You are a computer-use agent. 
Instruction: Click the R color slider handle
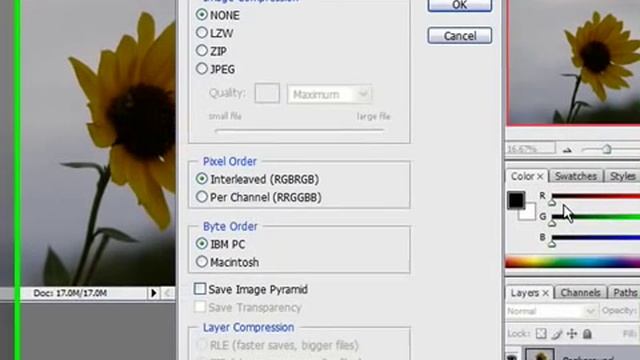pyautogui.click(x=552, y=202)
